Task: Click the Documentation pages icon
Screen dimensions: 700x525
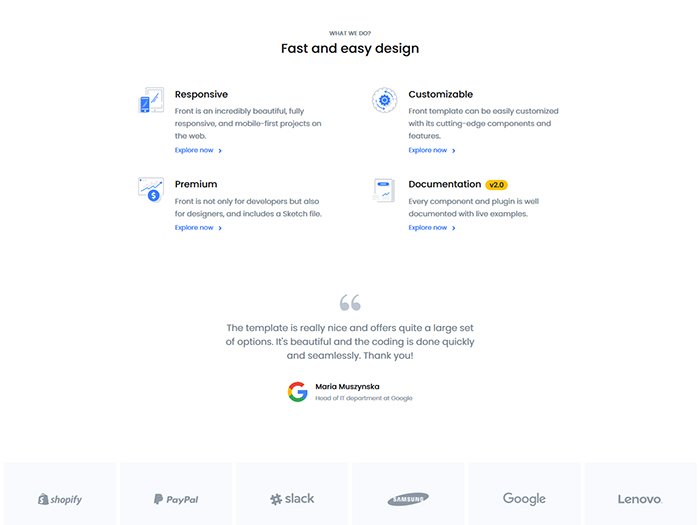Action: click(x=384, y=190)
